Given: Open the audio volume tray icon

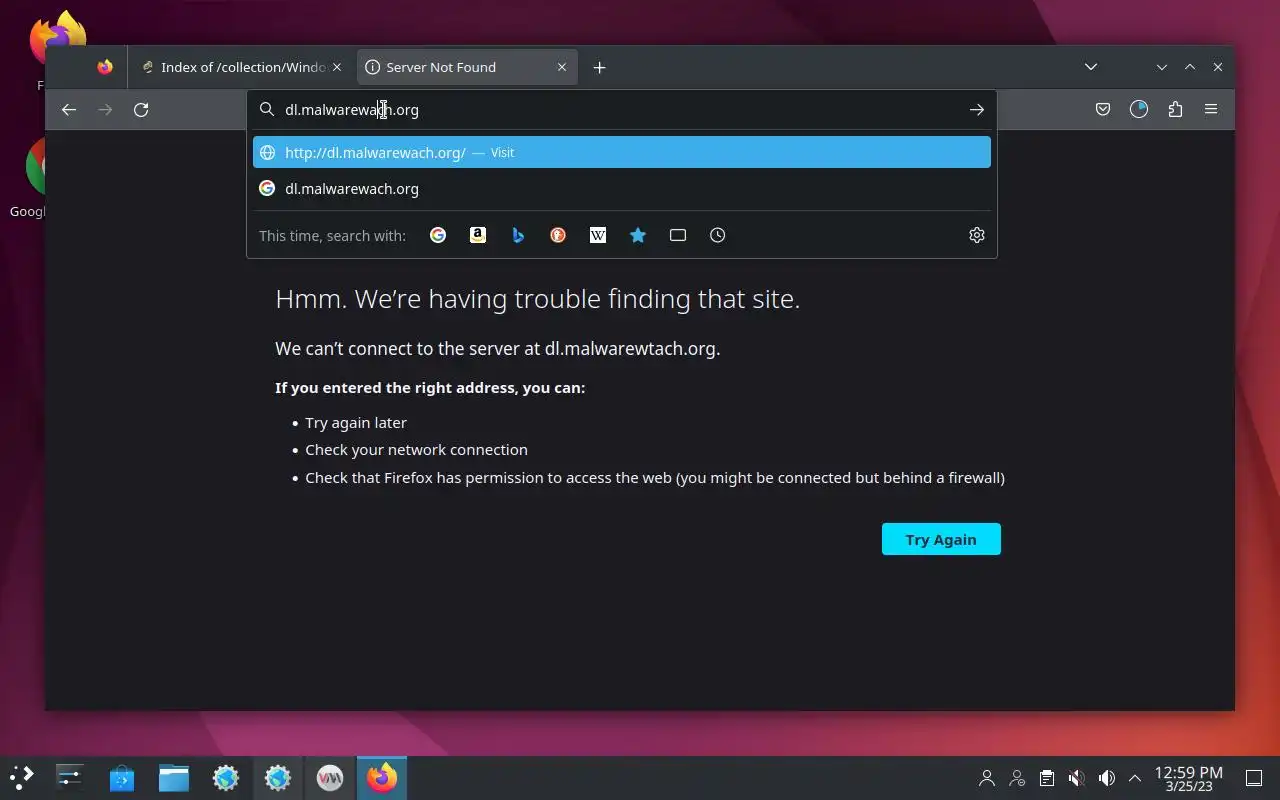Looking at the screenshot, I should point(1107,778).
